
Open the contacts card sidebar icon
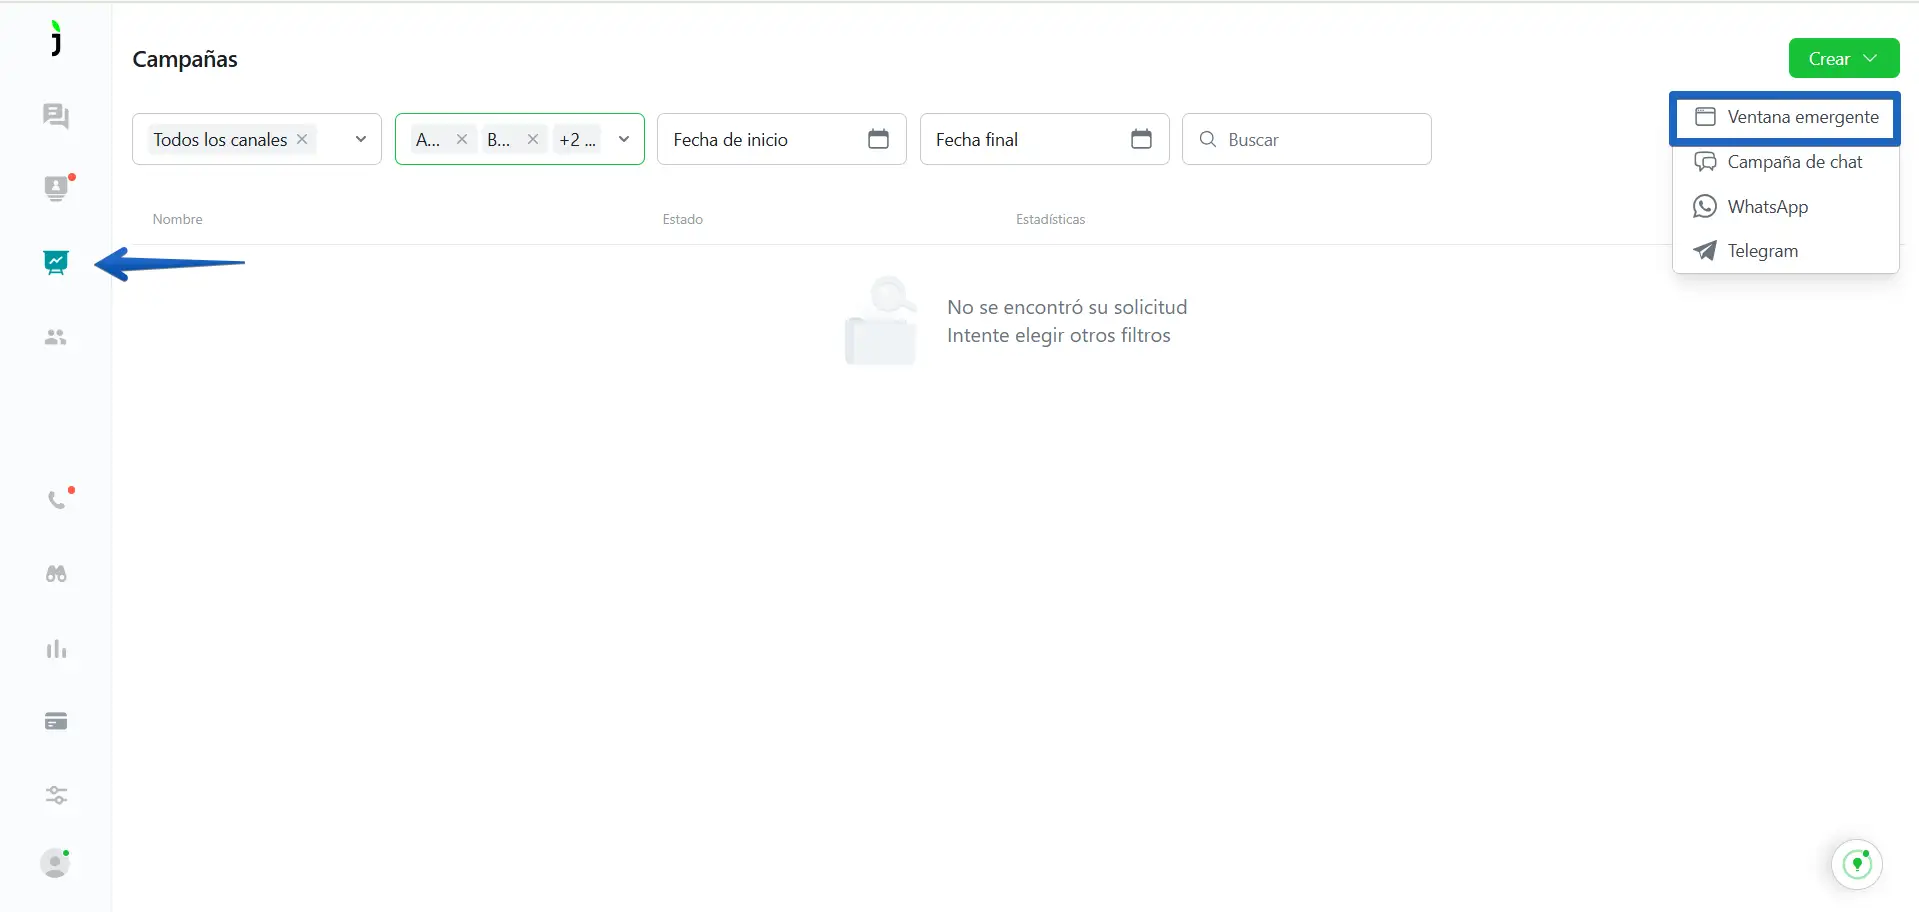coord(56,188)
